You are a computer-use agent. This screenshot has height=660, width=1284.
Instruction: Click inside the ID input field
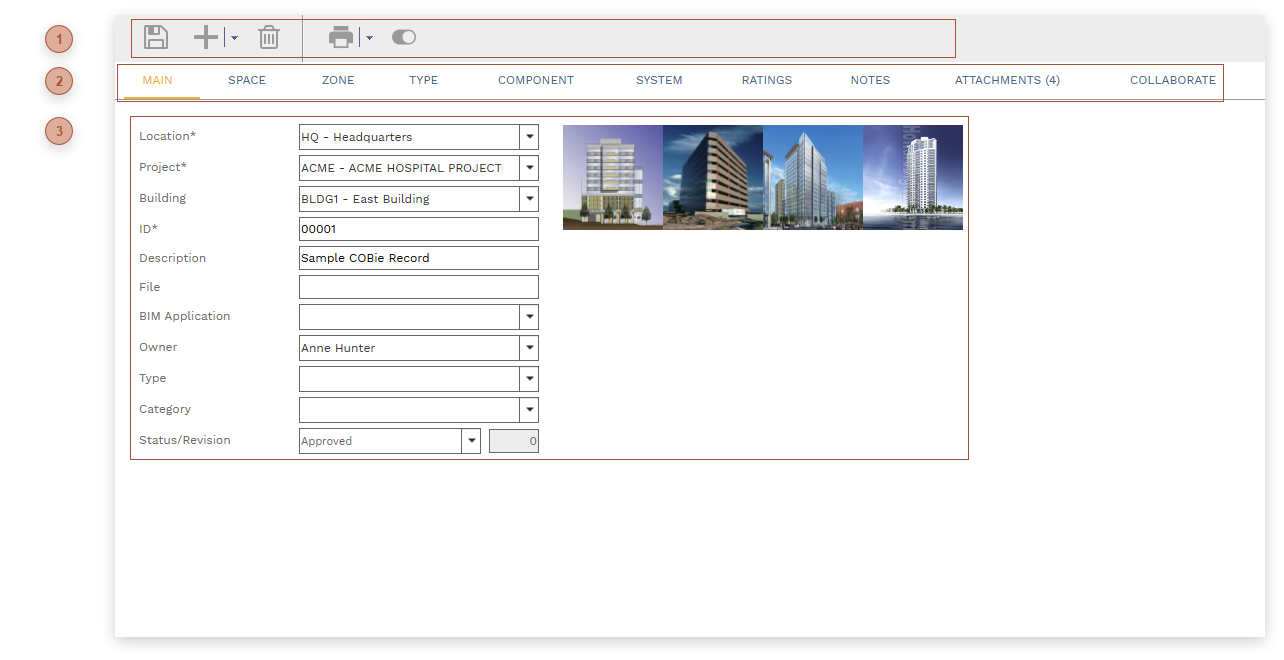click(418, 228)
